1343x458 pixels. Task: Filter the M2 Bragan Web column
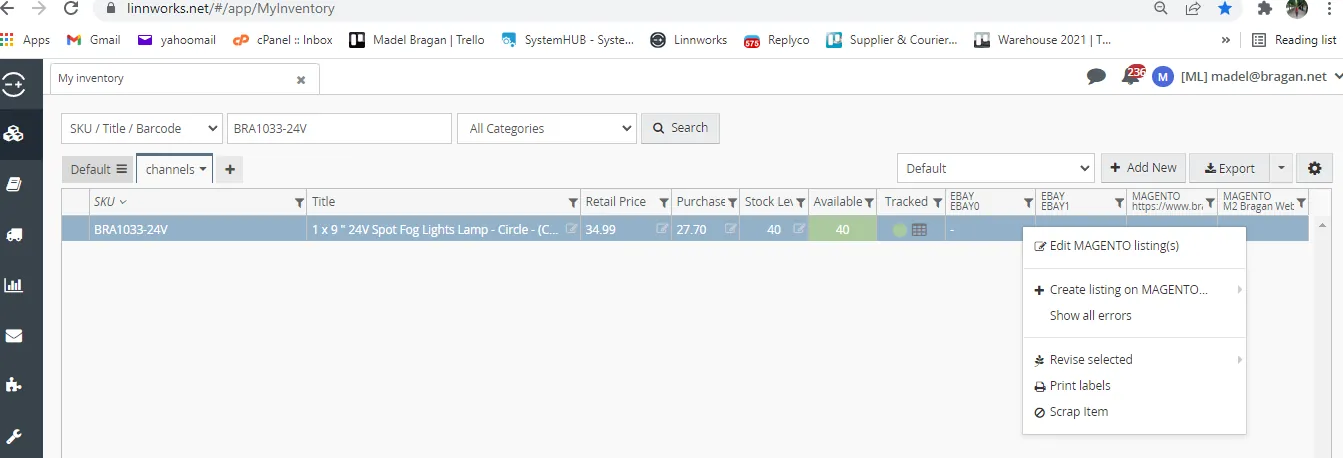pyautogui.click(x=1301, y=203)
